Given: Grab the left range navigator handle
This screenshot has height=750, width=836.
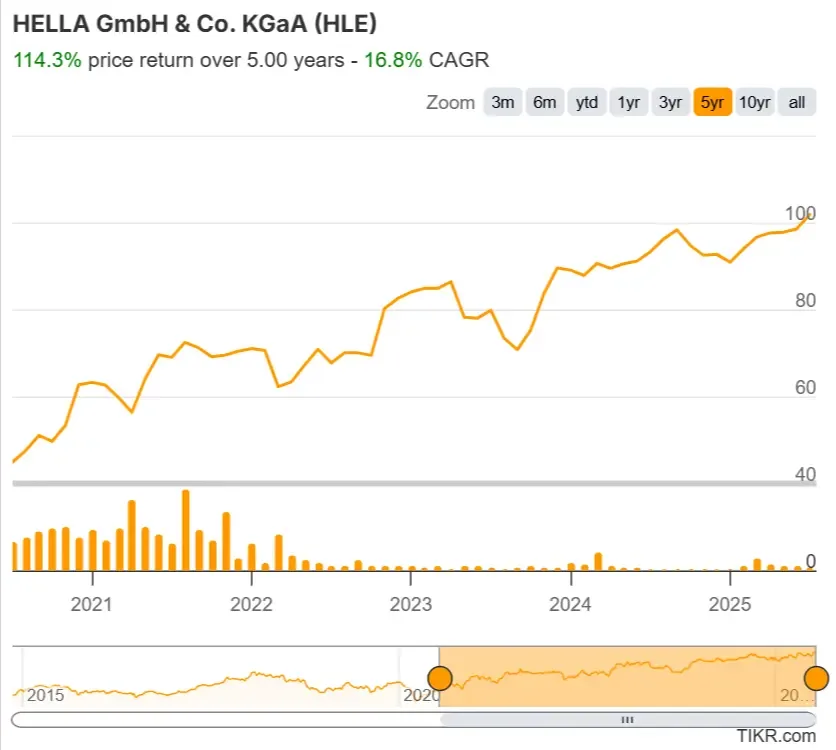Looking at the screenshot, I should coord(440,679).
